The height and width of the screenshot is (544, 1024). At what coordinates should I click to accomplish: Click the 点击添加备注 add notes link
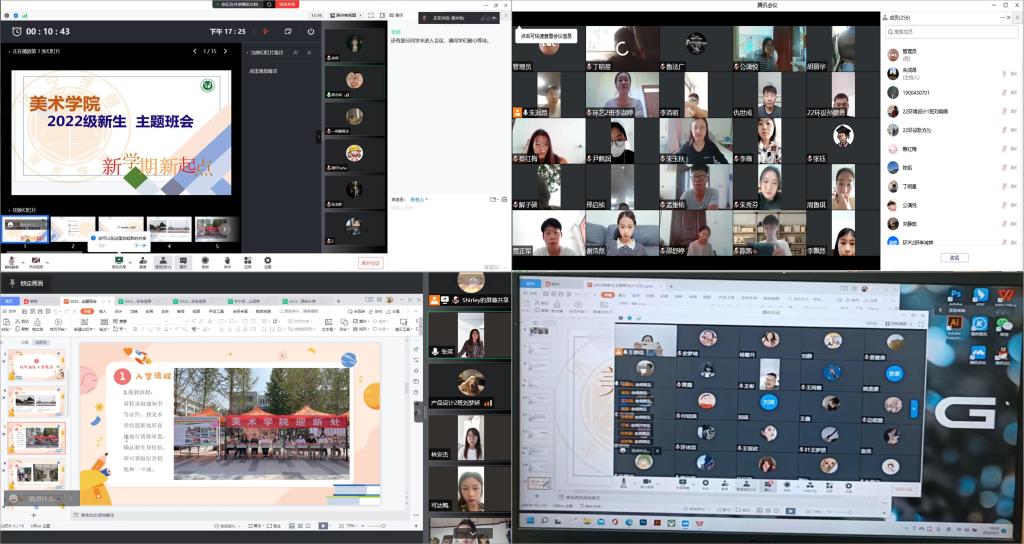click(263, 71)
